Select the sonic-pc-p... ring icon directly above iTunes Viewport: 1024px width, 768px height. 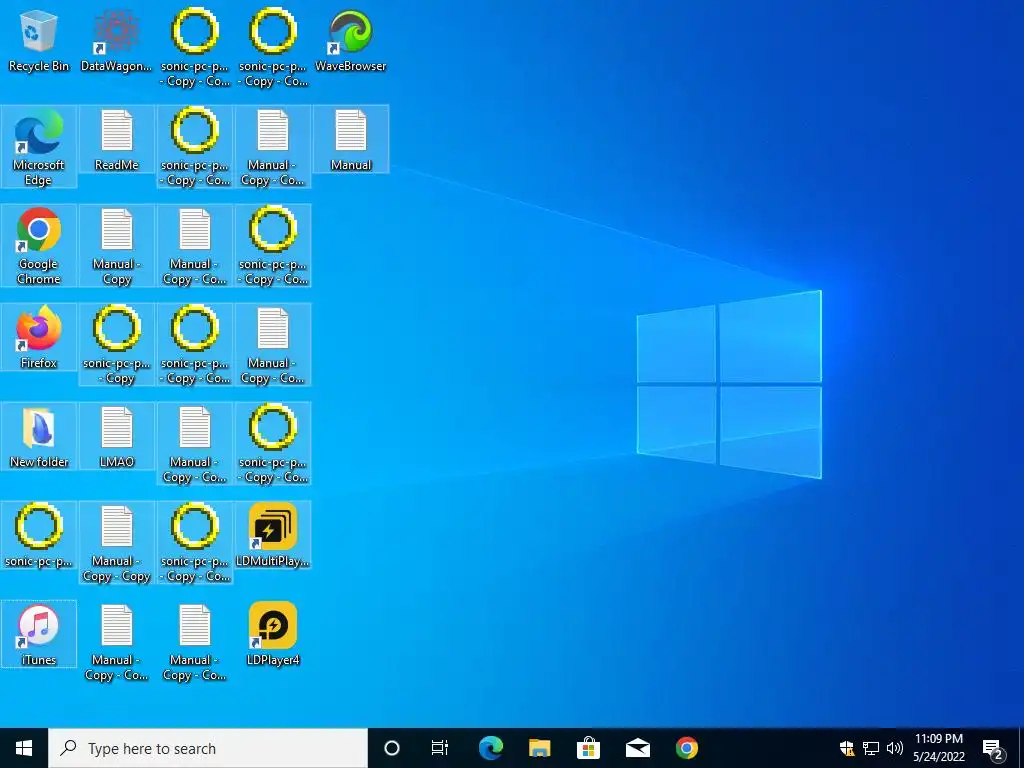(x=39, y=536)
